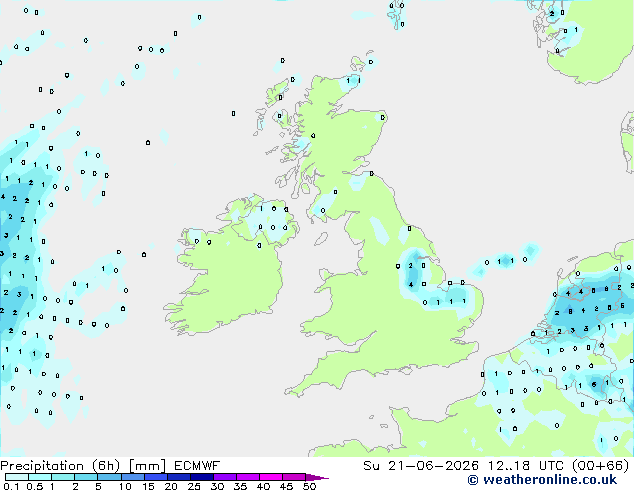The width and height of the screenshot is (634, 490).
Task: Click the 20–25 mm legend color swatch
Action: [179, 477]
